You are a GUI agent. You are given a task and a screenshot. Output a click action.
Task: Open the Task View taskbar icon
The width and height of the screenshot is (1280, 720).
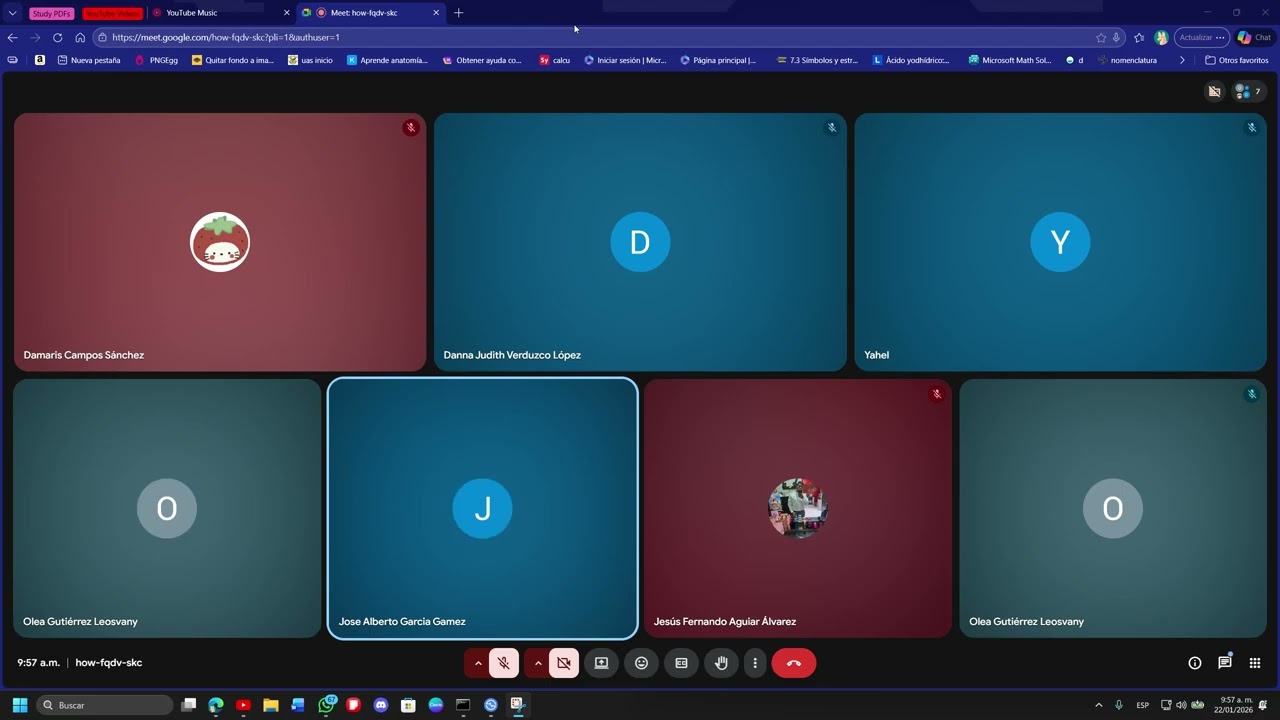188,705
